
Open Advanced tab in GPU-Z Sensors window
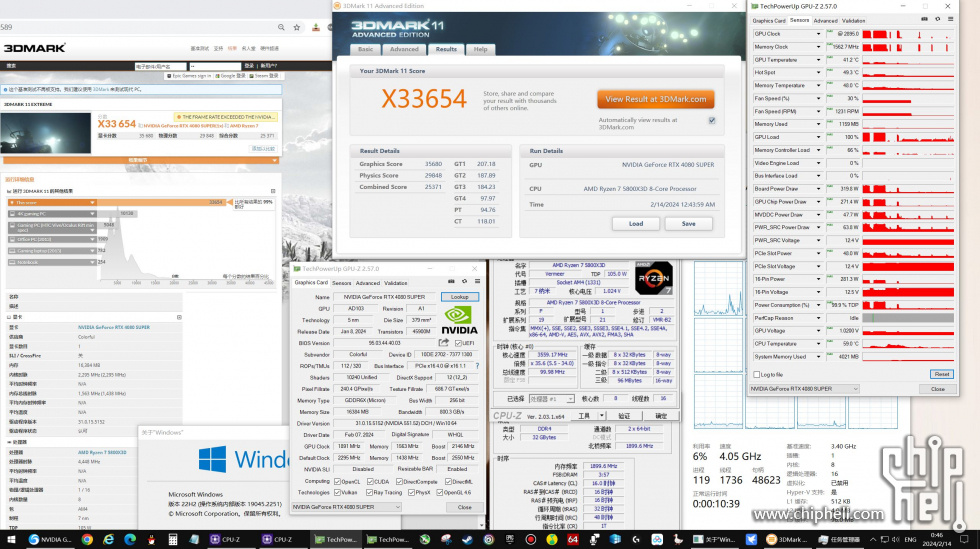pos(825,21)
